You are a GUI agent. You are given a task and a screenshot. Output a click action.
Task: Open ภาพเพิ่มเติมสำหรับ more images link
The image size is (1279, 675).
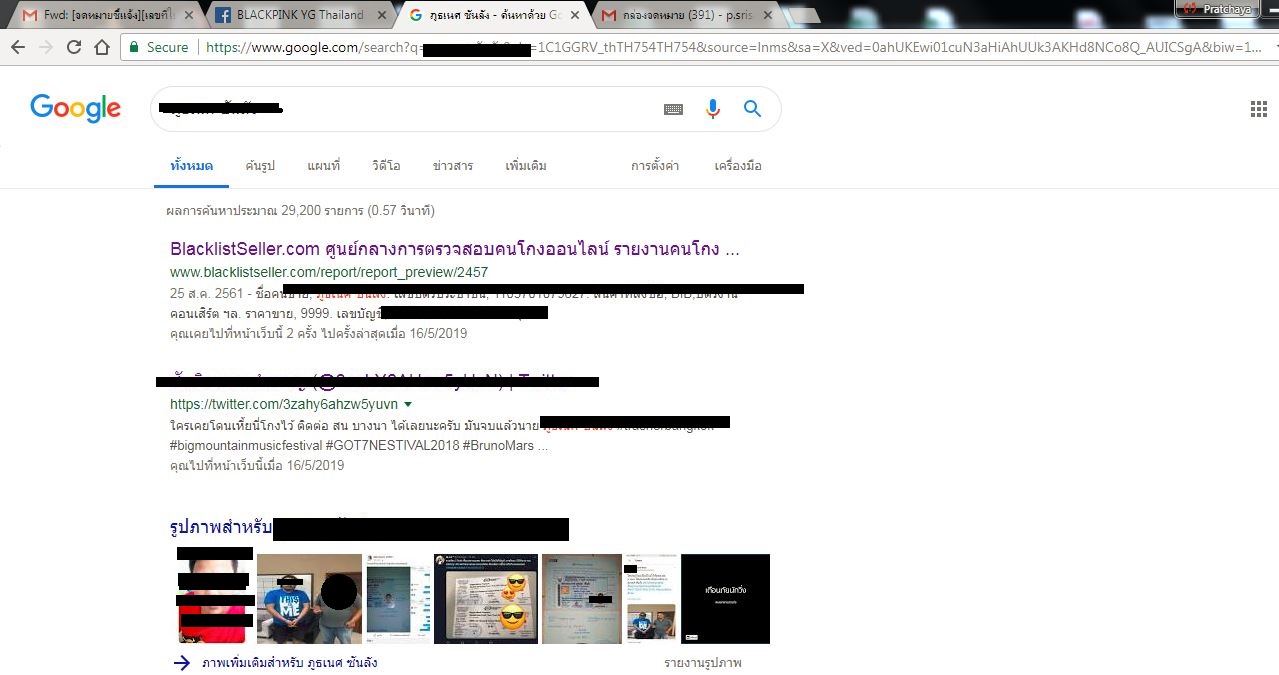(290, 663)
